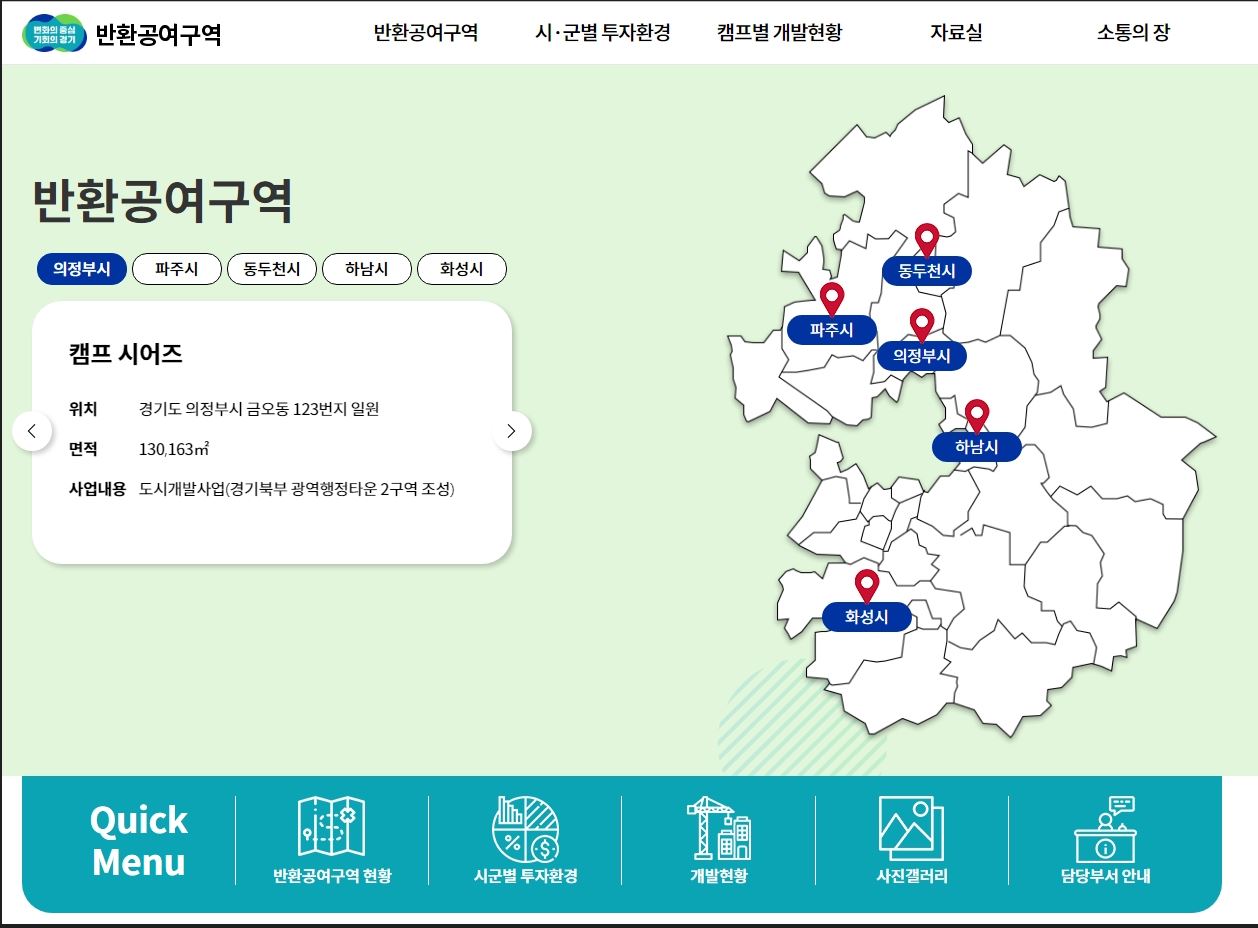The height and width of the screenshot is (928, 1258).
Task: Click the area value 130,163㎡
Action: click(174, 449)
